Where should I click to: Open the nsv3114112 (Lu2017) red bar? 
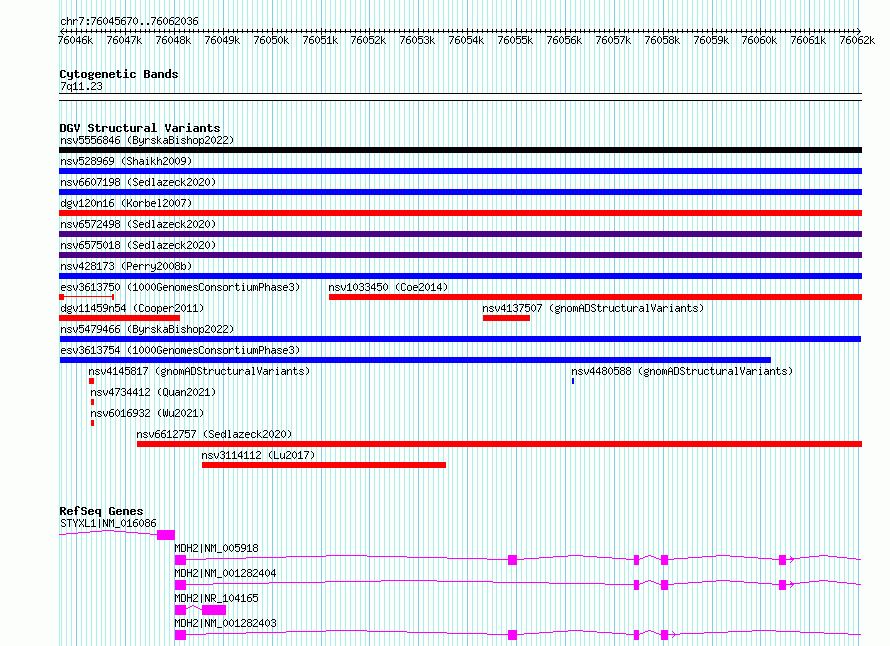click(x=324, y=465)
